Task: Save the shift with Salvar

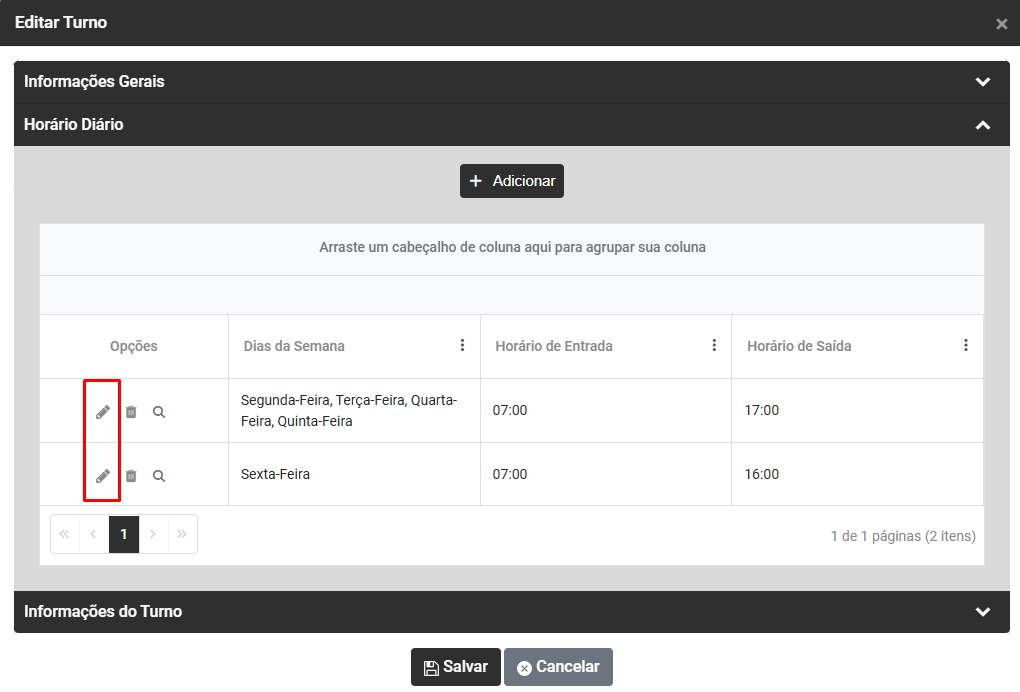Action: coord(455,667)
